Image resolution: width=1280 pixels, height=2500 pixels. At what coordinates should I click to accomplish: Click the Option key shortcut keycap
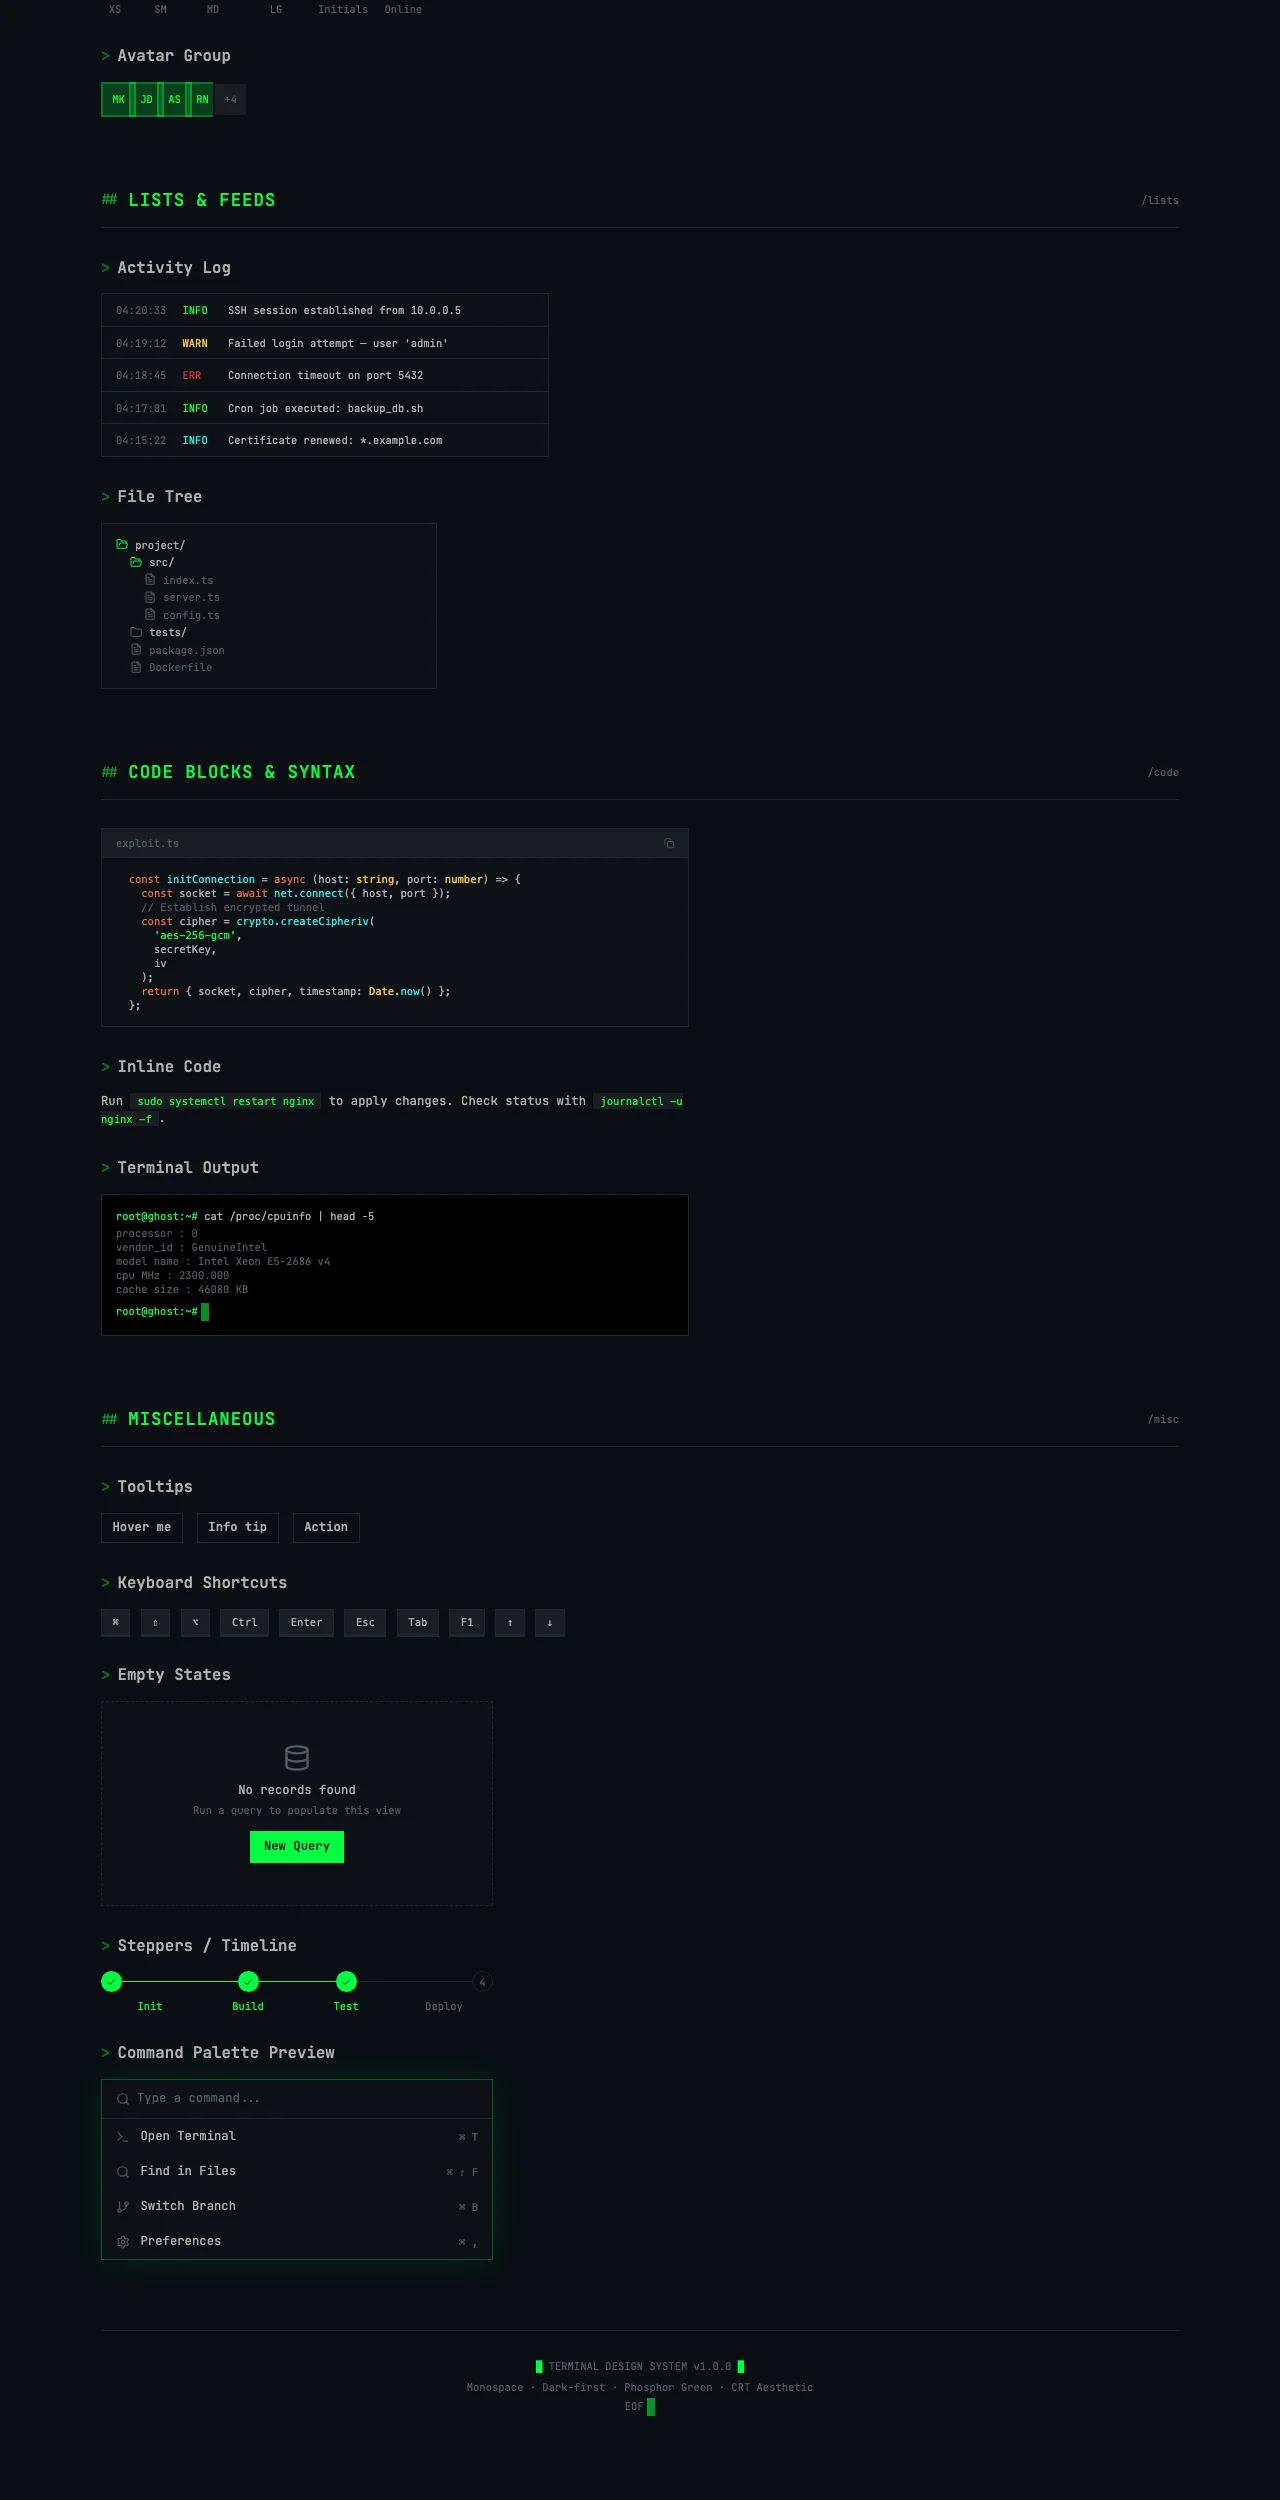195,1622
